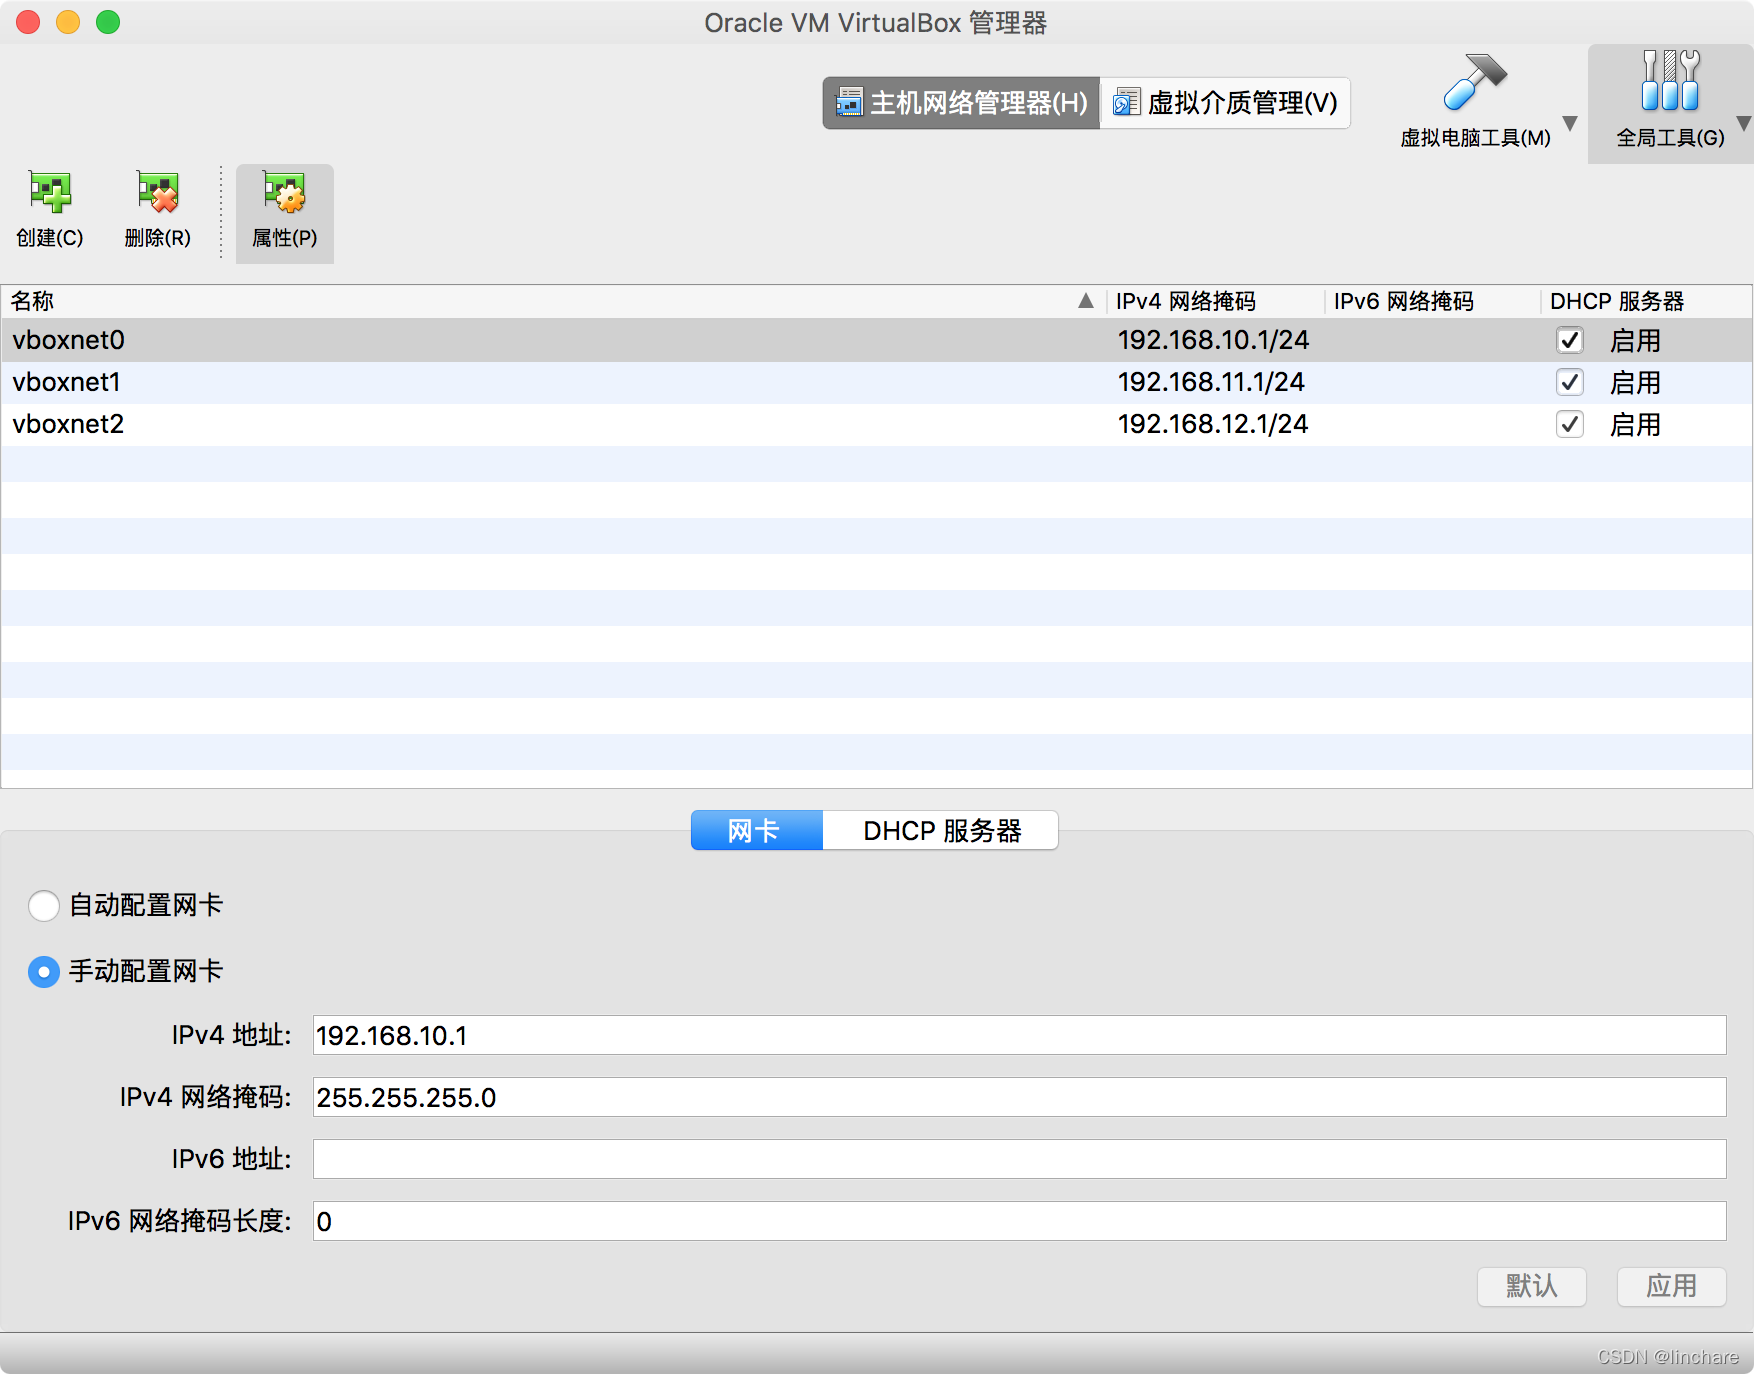Select the vboxnet1 row
The height and width of the screenshot is (1374, 1754).
tap(877, 382)
